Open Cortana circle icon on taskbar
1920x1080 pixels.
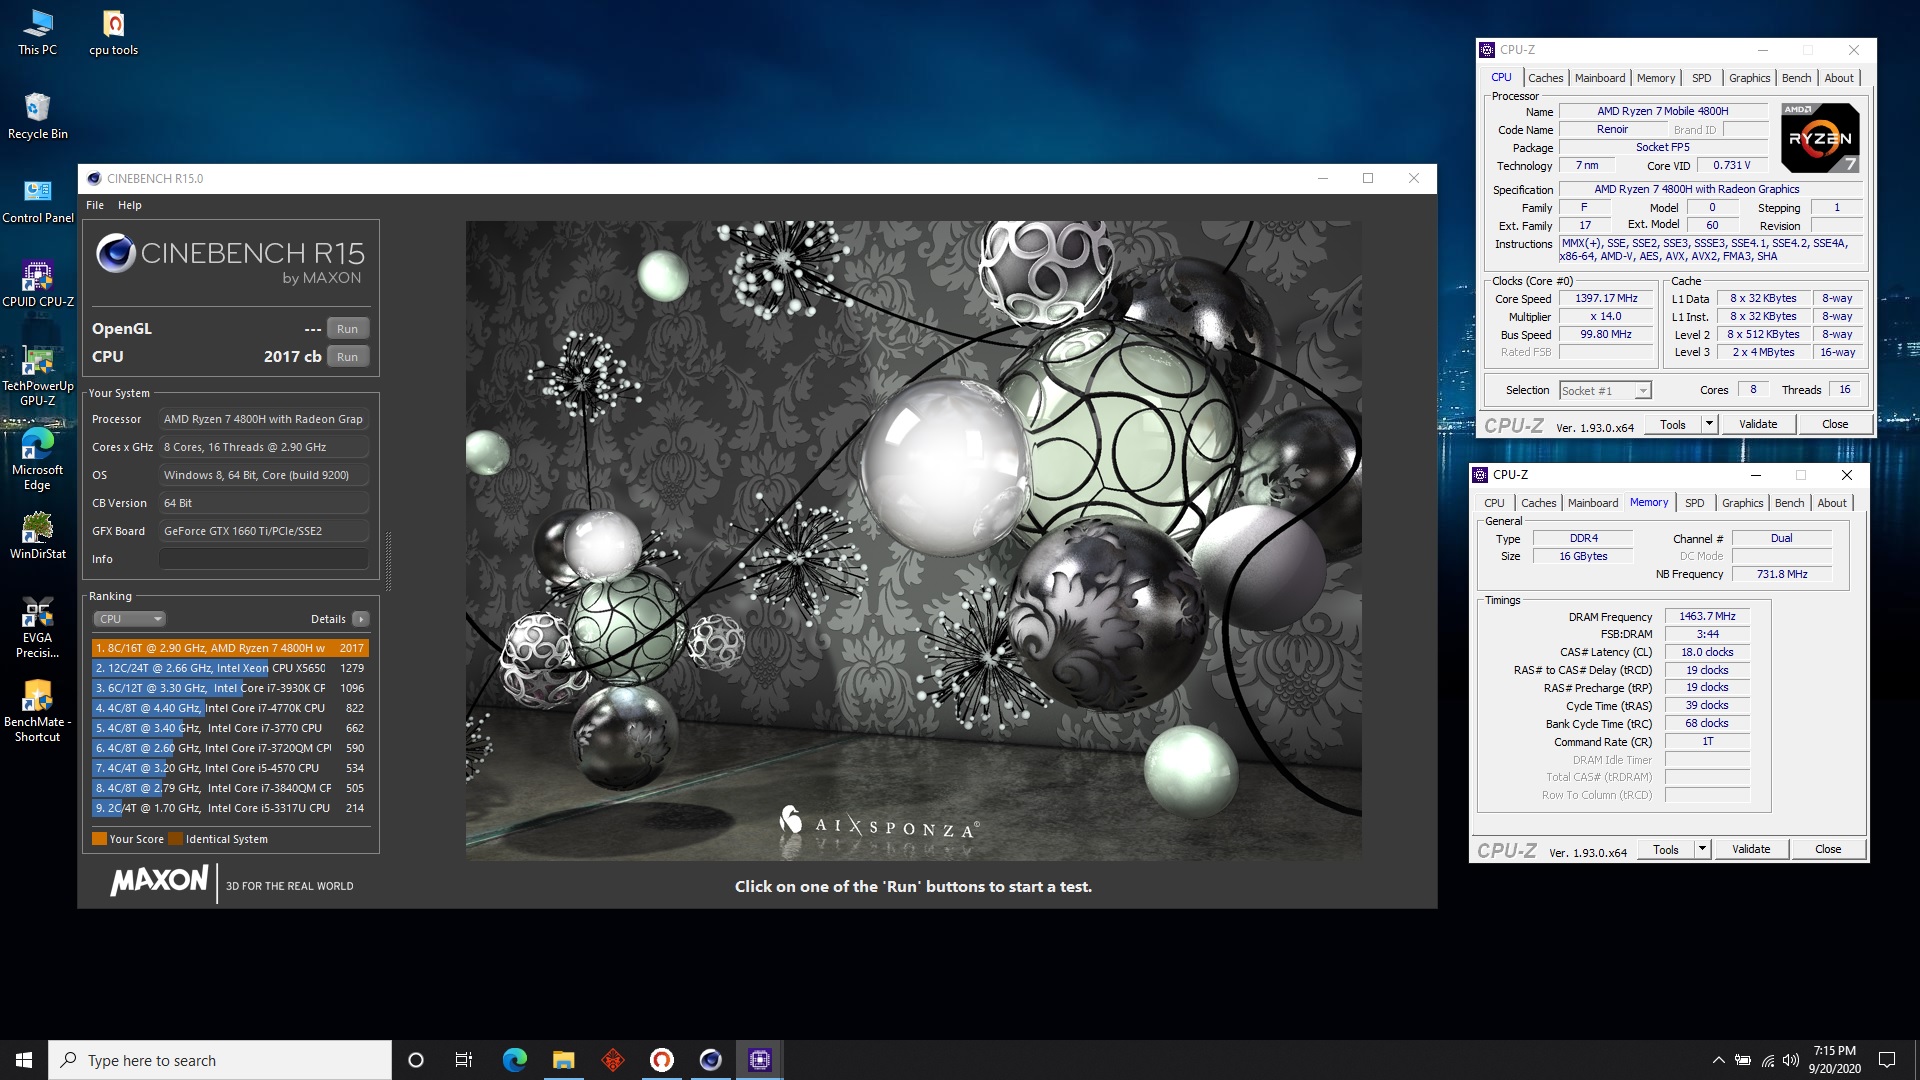[x=416, y=1060]
